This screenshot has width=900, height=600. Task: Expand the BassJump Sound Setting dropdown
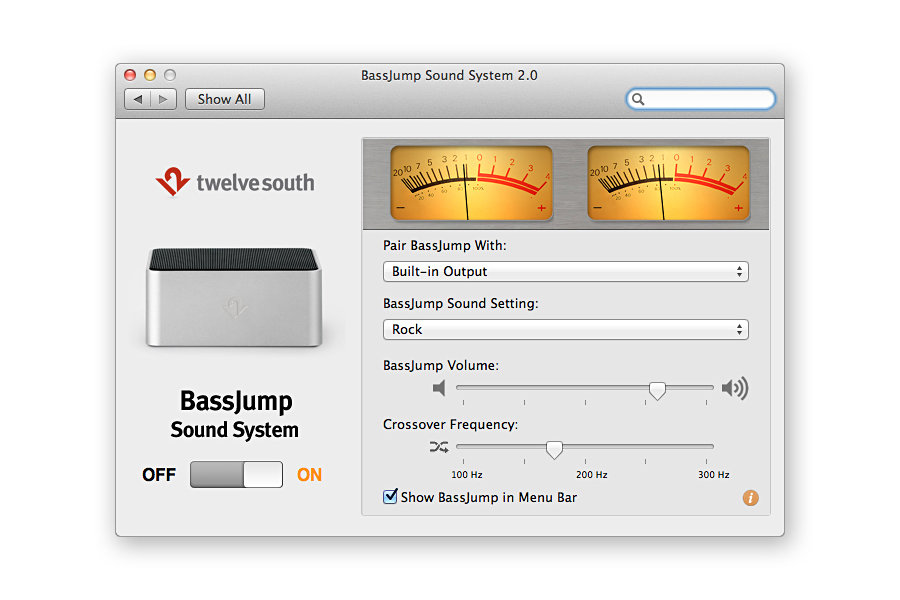tap(565, 330)
